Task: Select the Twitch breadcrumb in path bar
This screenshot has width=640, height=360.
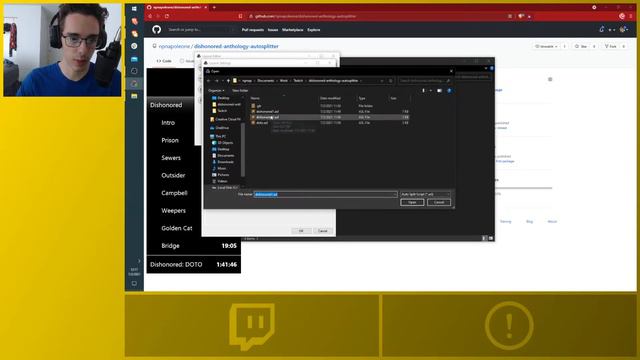Action: (298, 81)
